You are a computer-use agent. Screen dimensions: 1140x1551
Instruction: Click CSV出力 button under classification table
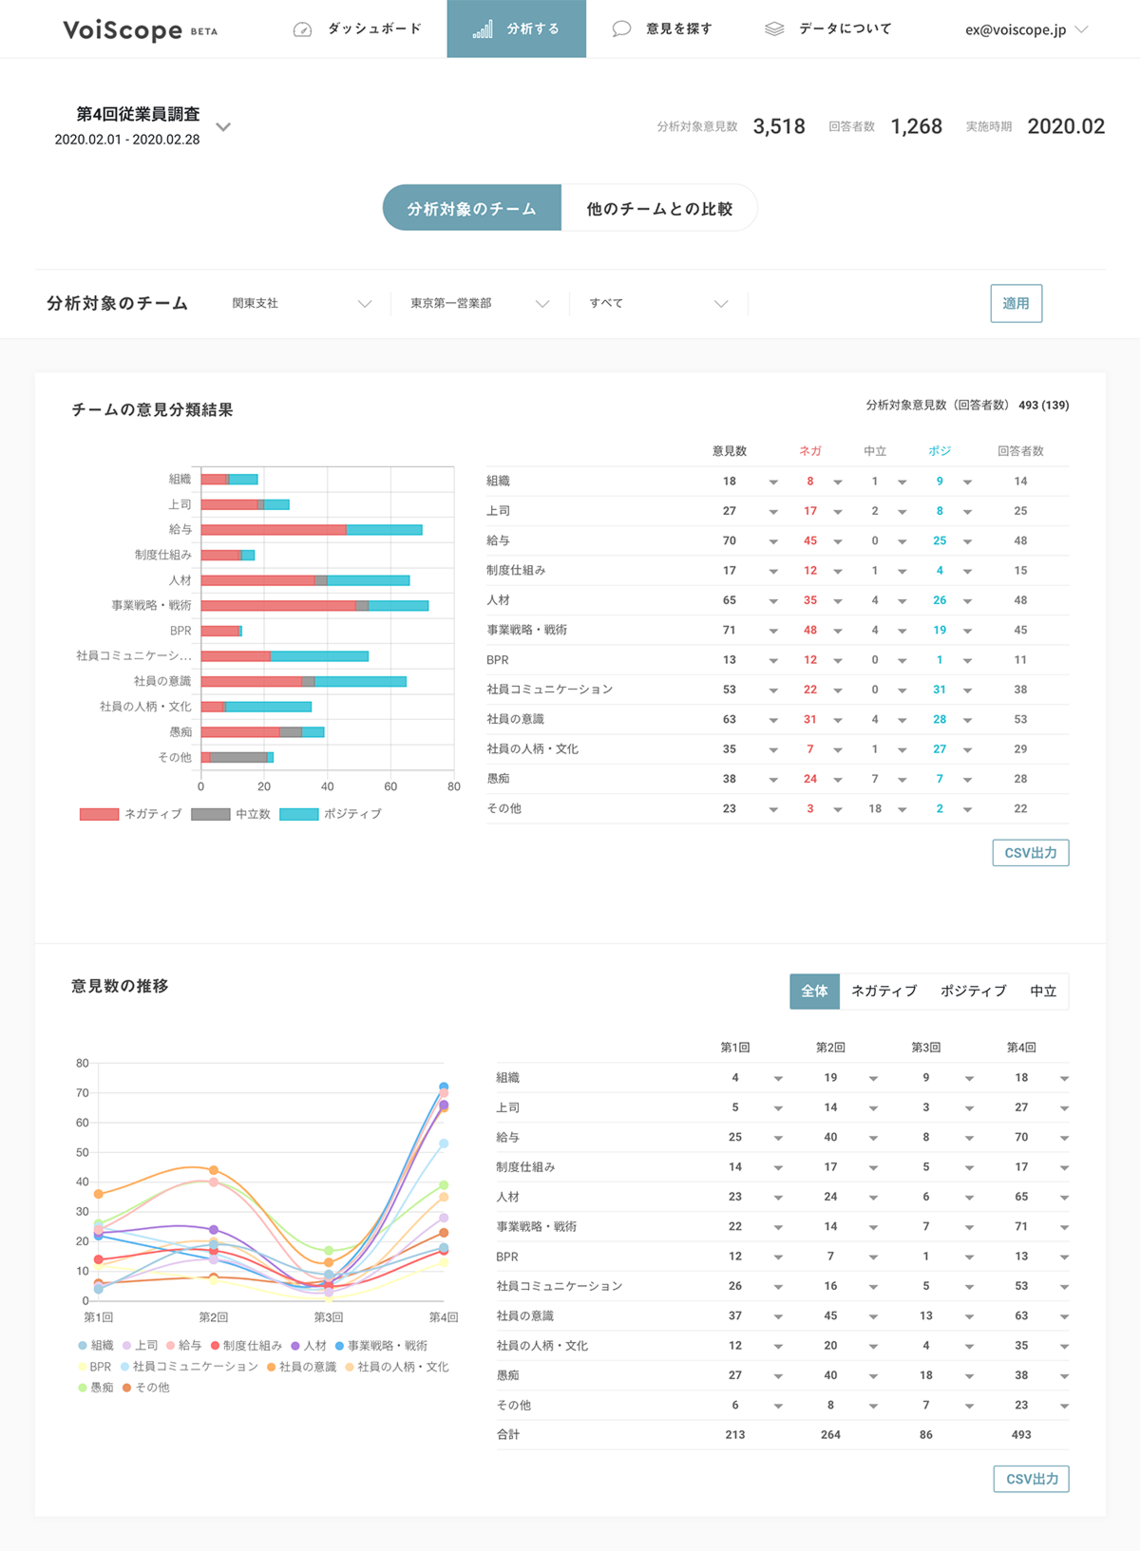coord(1030,853)
